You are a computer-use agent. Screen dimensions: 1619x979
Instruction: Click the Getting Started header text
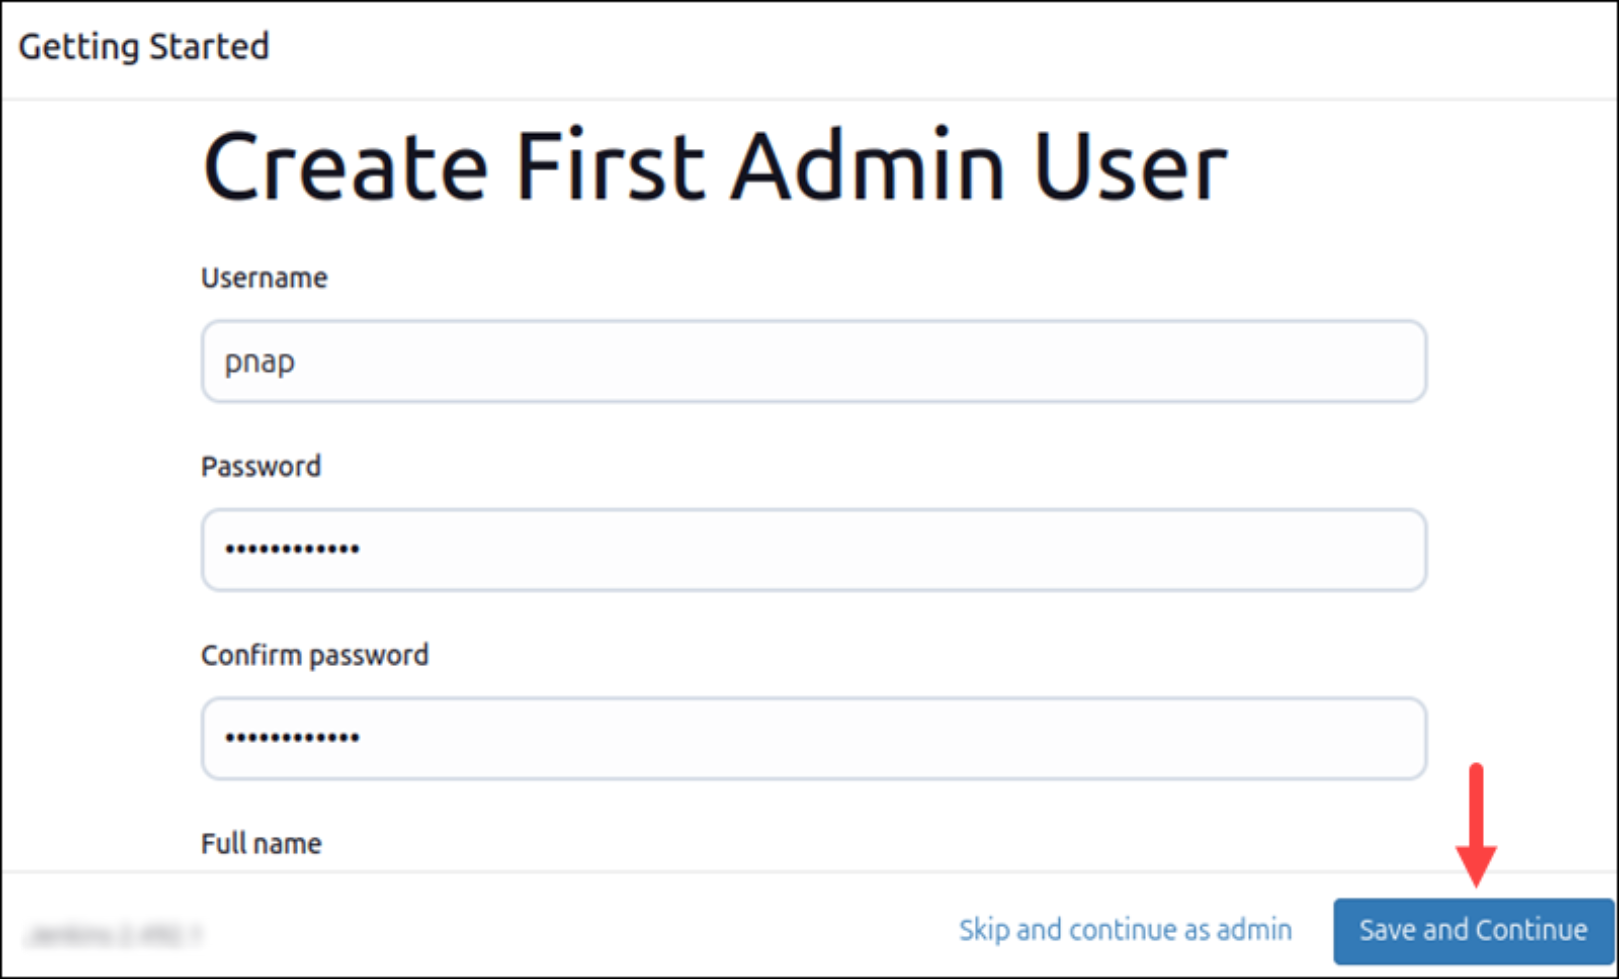(146, 46)
